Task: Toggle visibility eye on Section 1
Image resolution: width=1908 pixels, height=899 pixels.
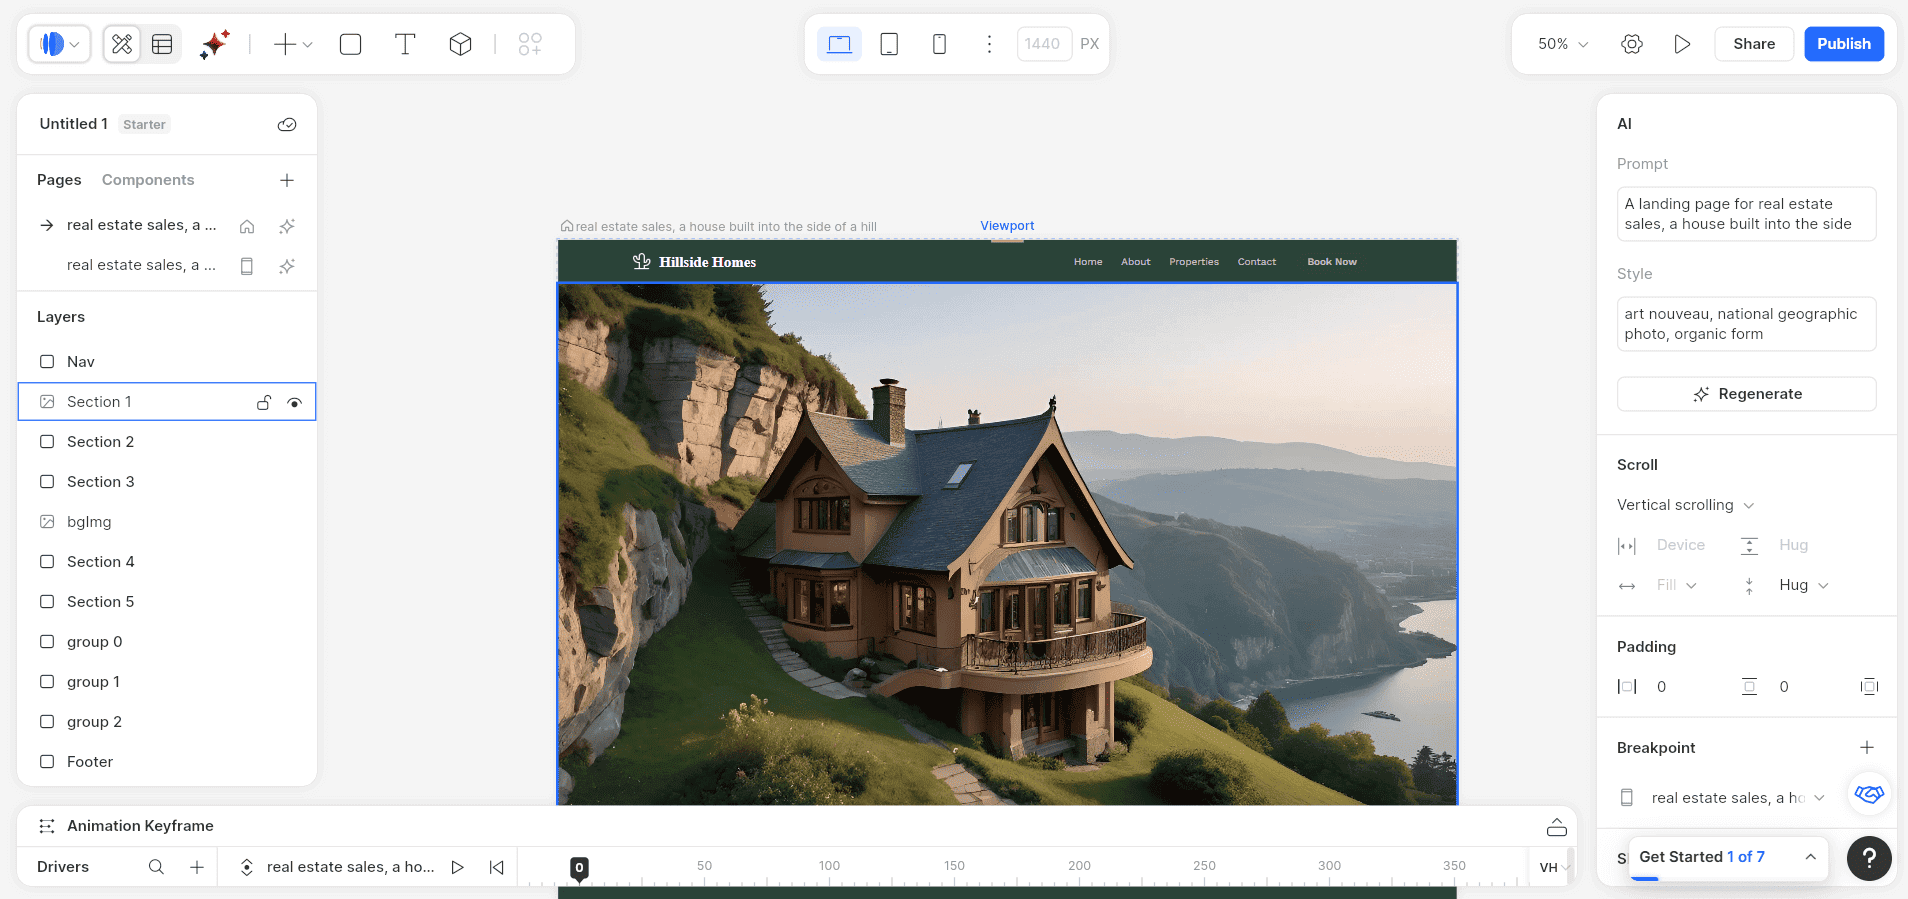Action: click(x=294, y=402)
